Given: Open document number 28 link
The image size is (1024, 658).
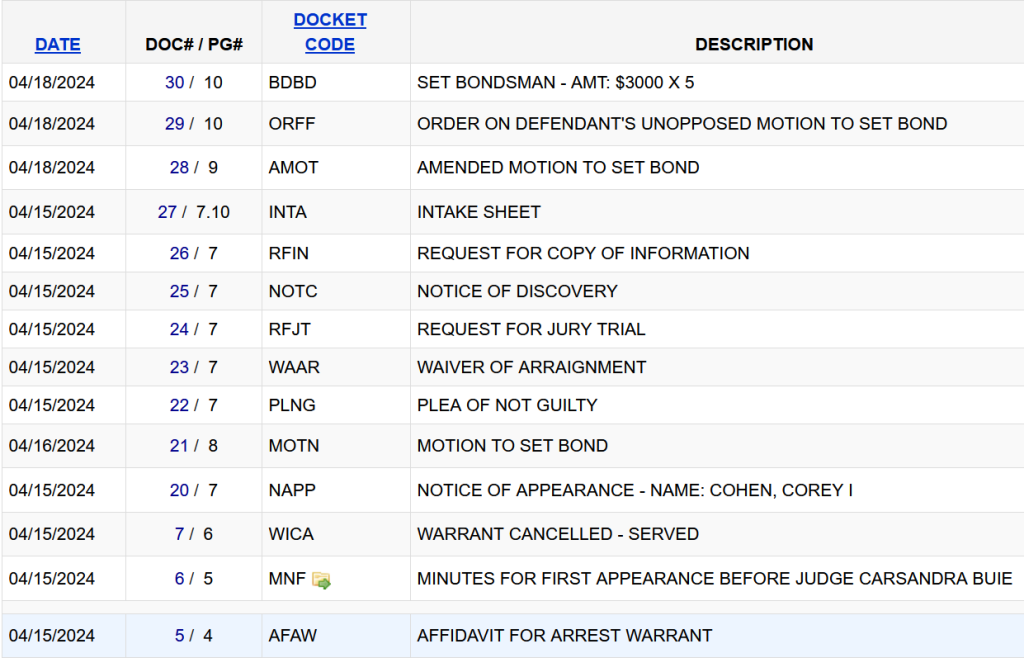Looking at the screenshot, I should 179,167.
